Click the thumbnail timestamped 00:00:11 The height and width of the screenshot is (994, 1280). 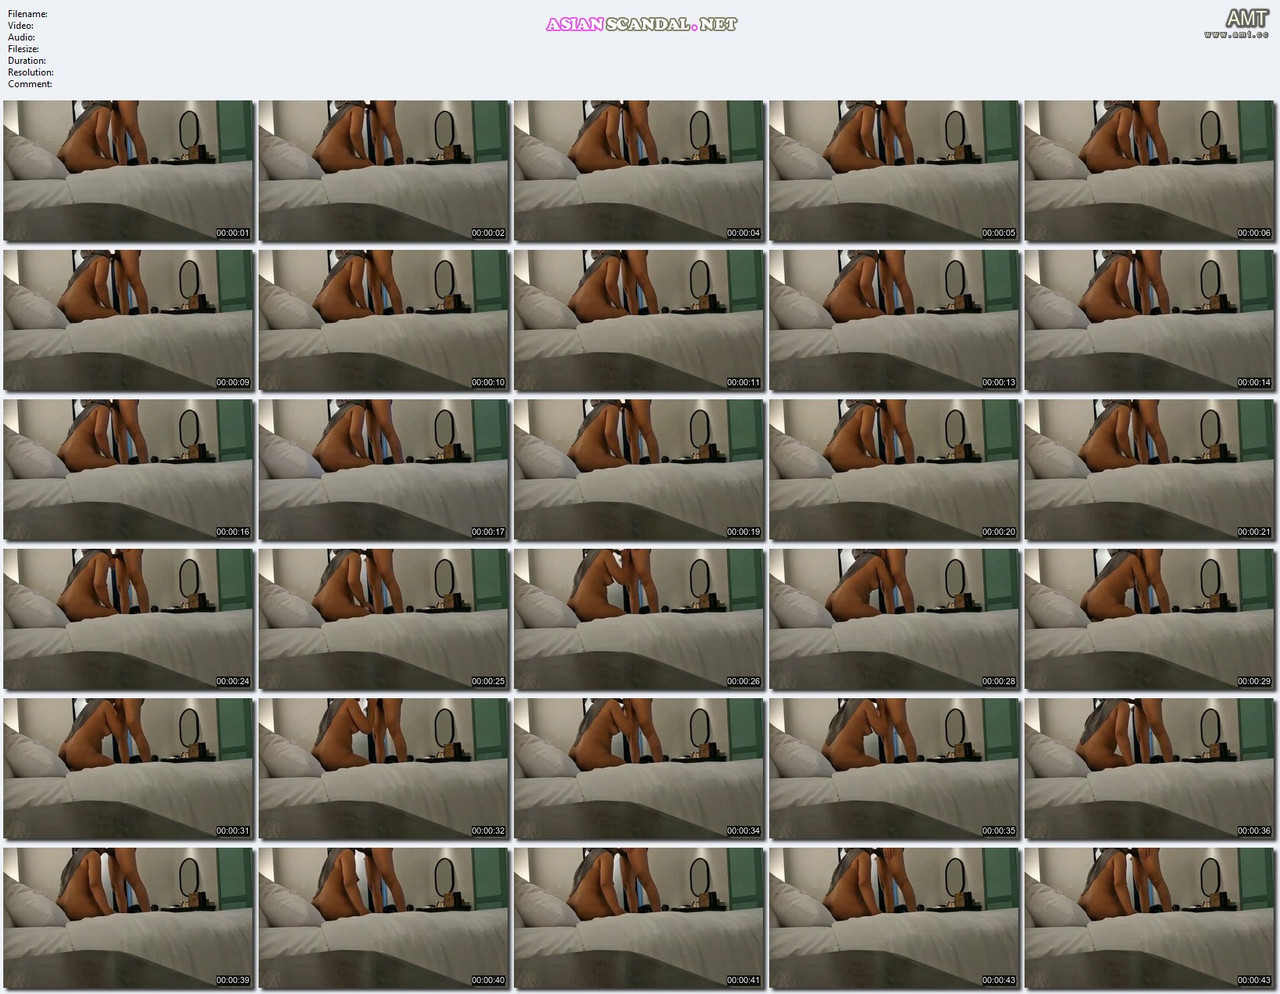click(x=639, y=320)
